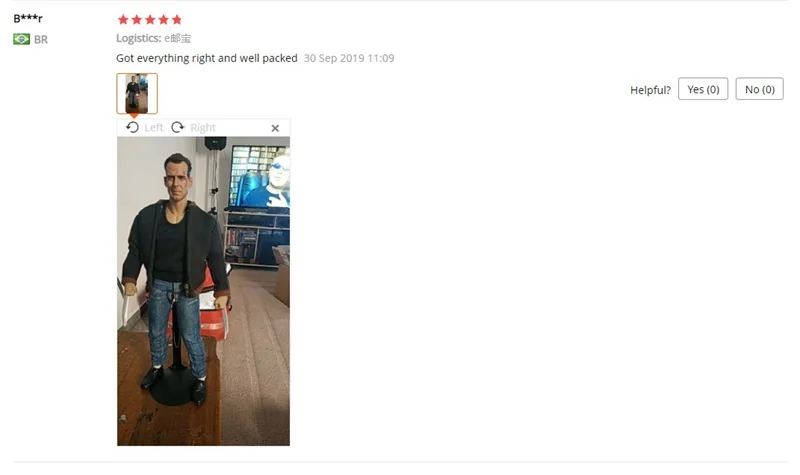Click the 'Left' rotate text label
This screenshot has height=475, width=800.
click(x=154, y=128)
